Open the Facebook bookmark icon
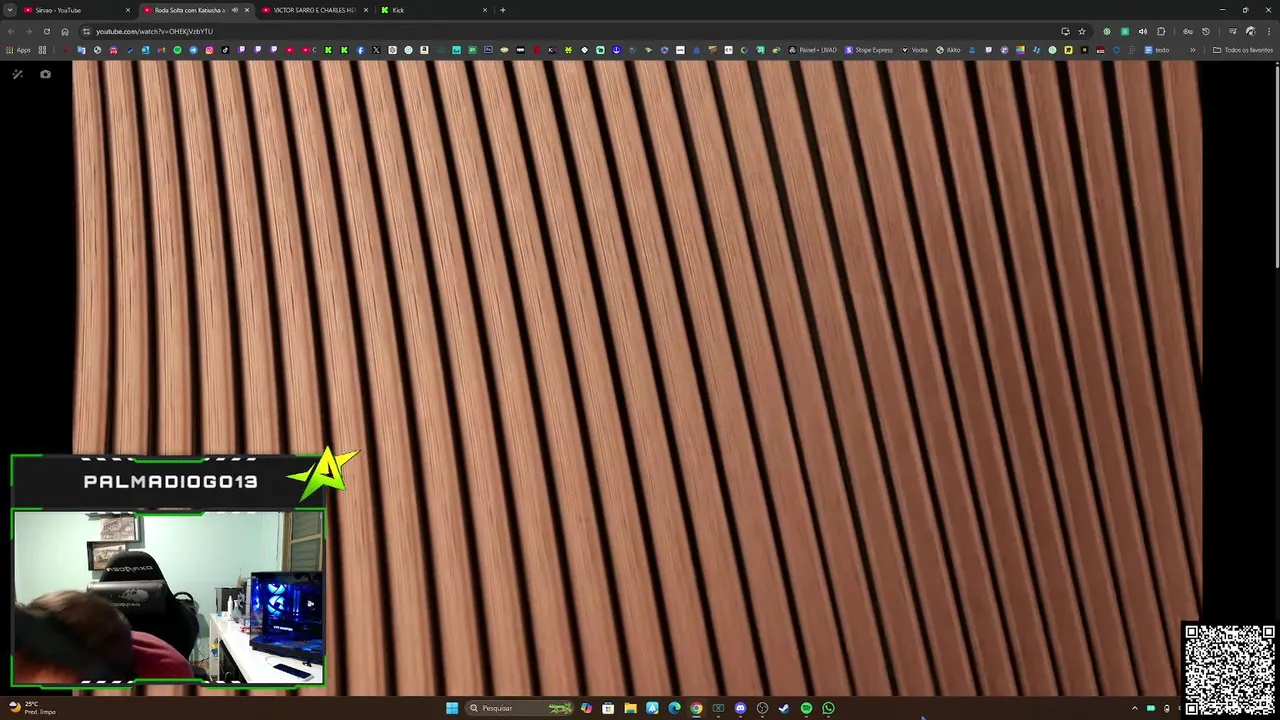1280x720 pixels. (x=360, y=50)
